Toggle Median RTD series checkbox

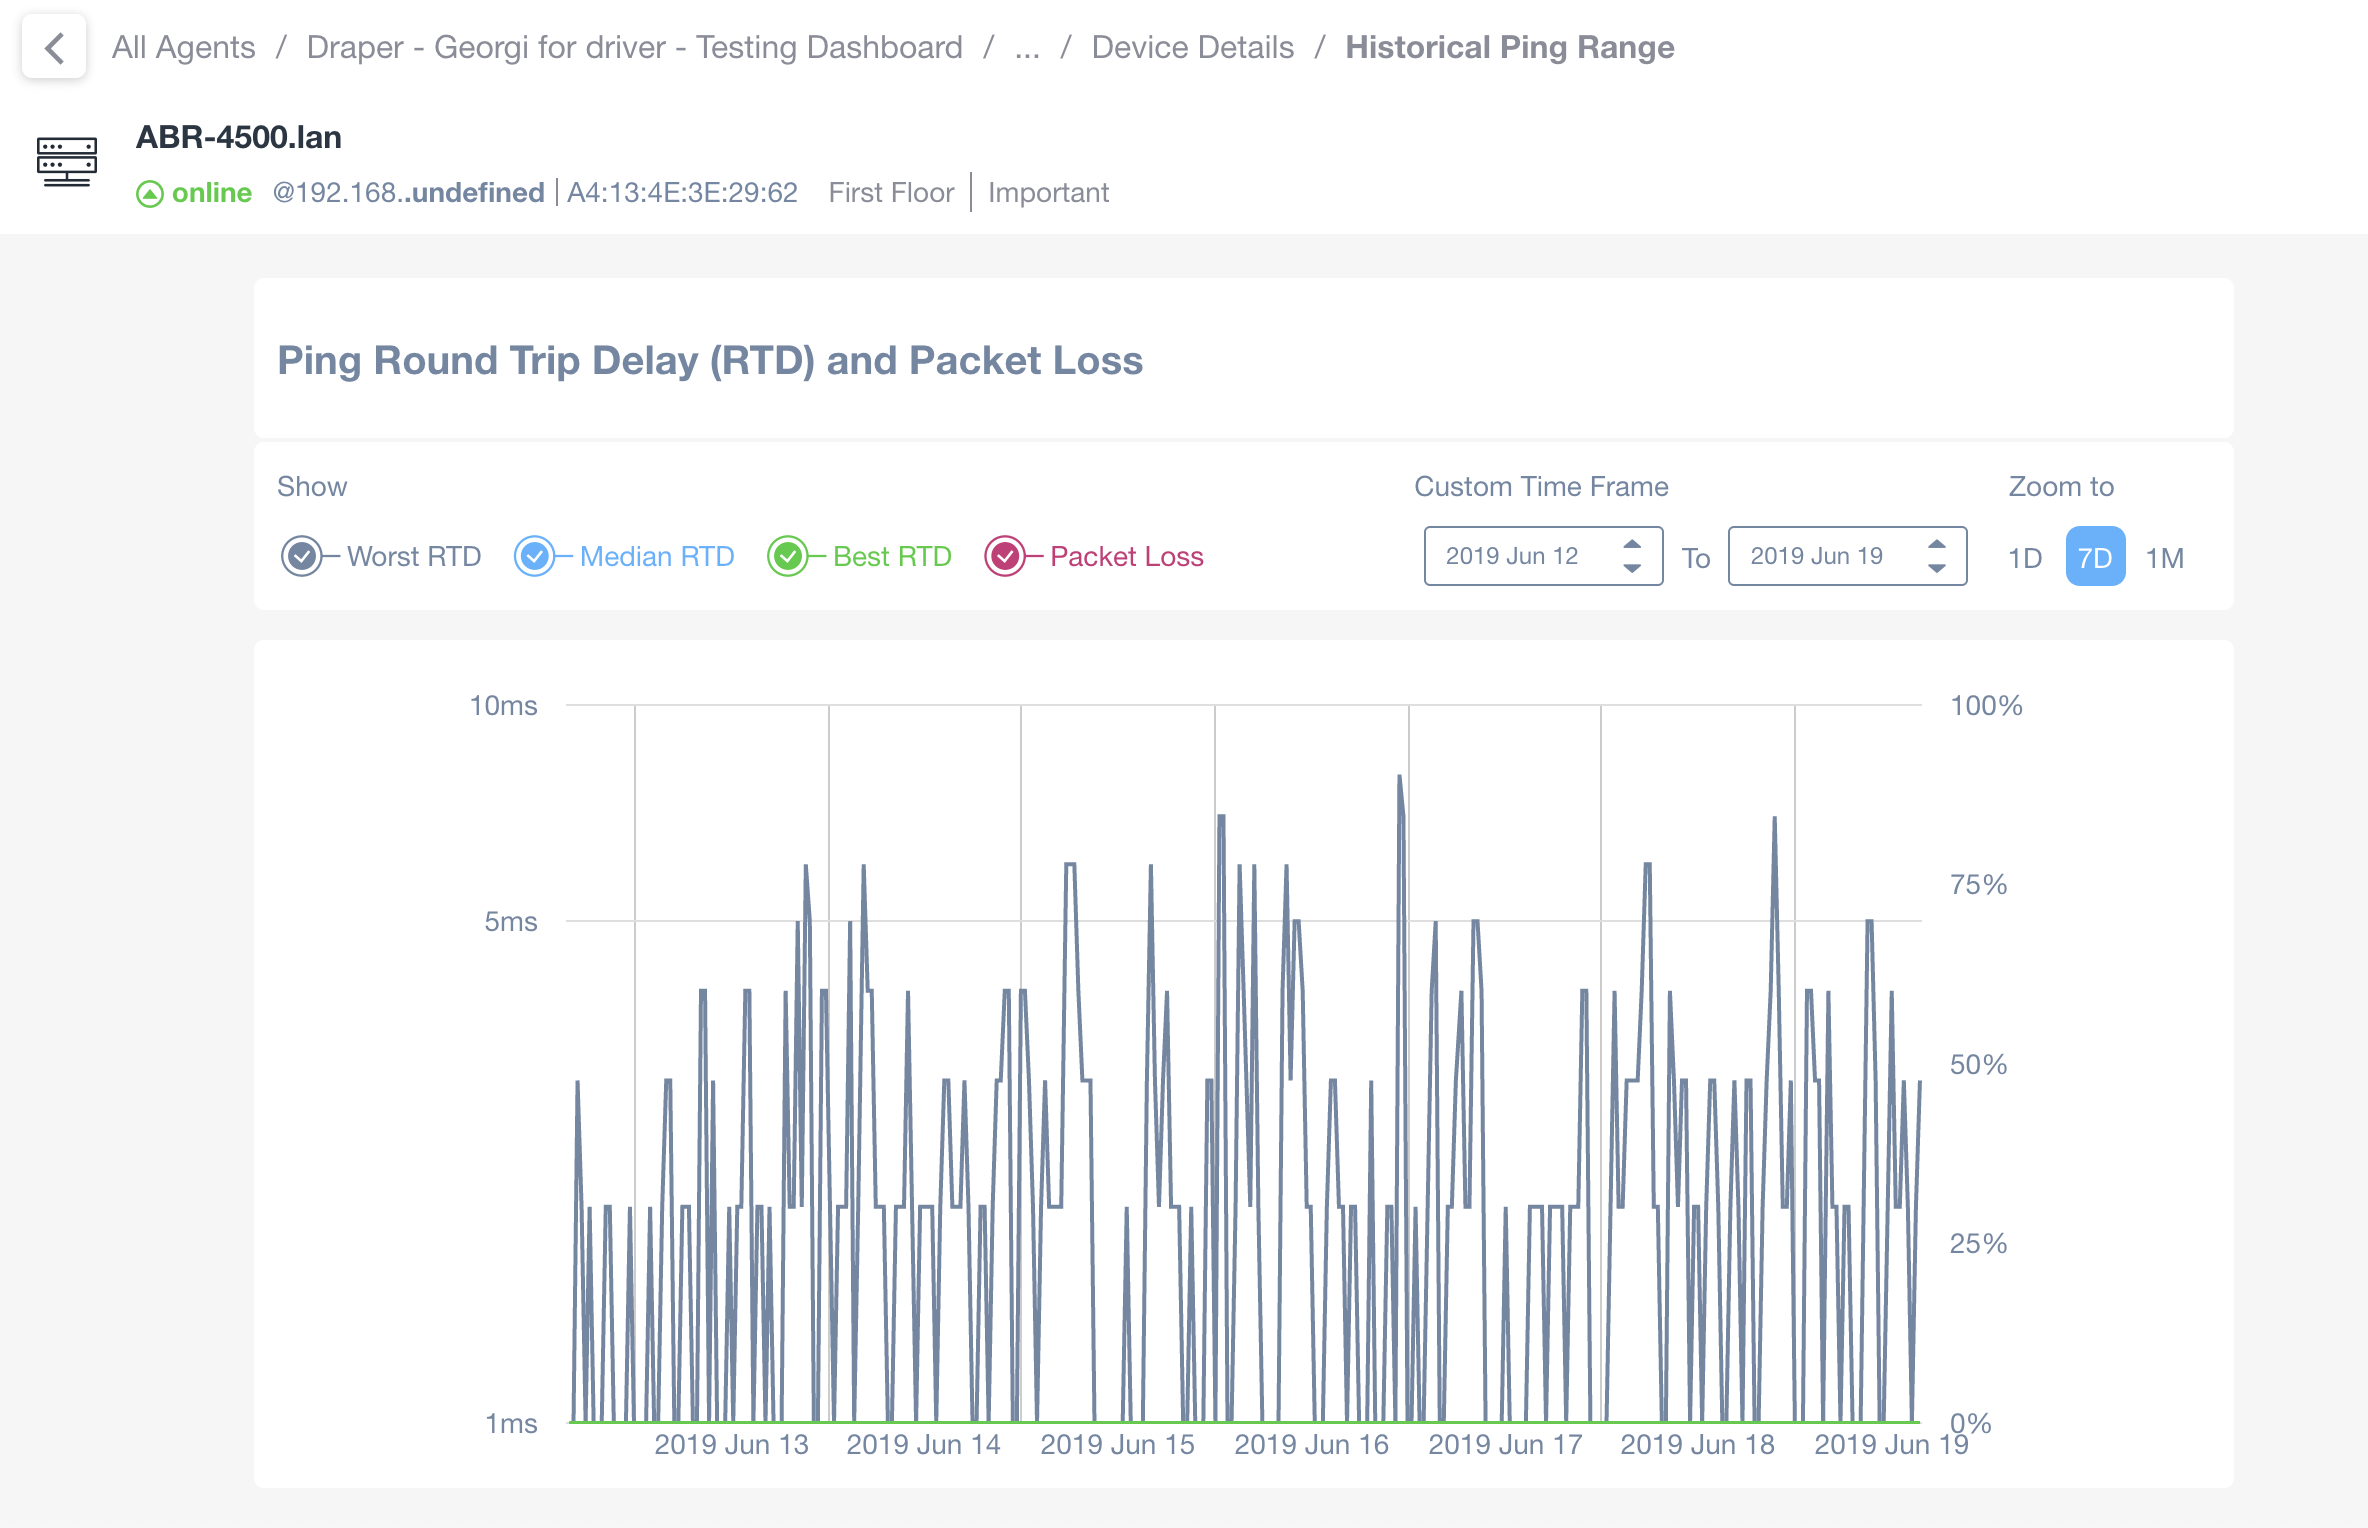pyautogui.click(x=535, y=556)
